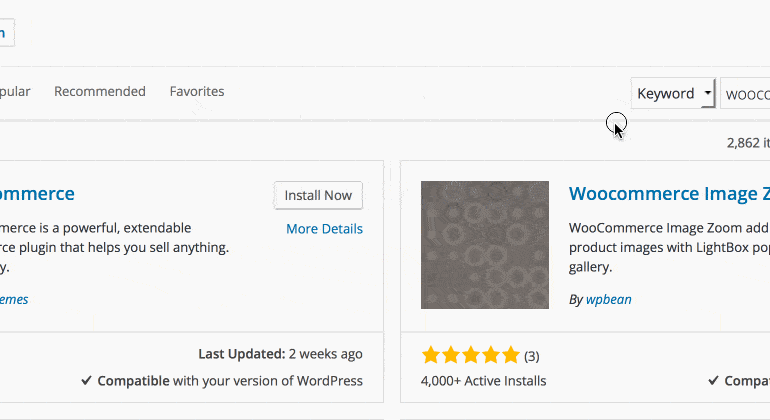Open More Details for the WooCommerce plugin

point(324,229)
